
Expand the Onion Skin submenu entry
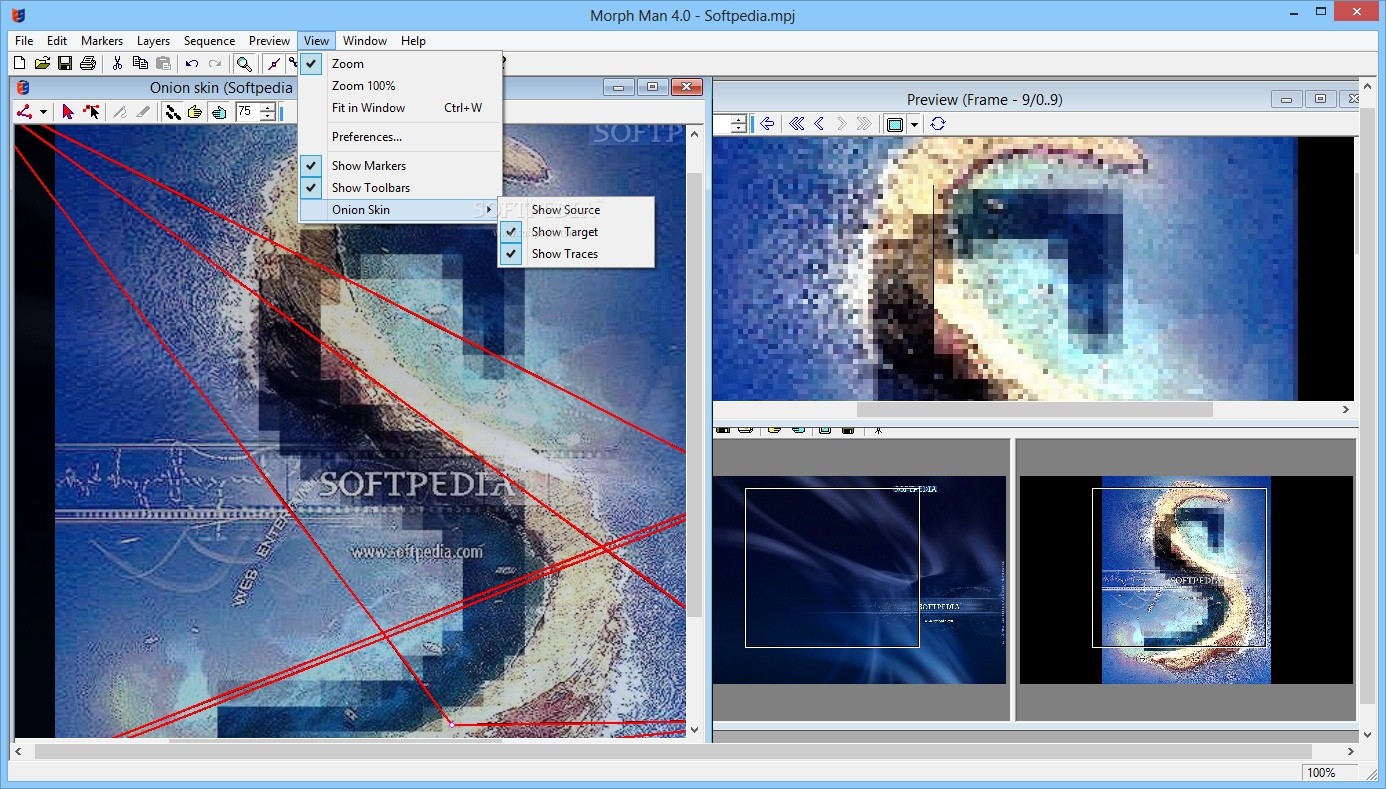(x=400, y=210)
